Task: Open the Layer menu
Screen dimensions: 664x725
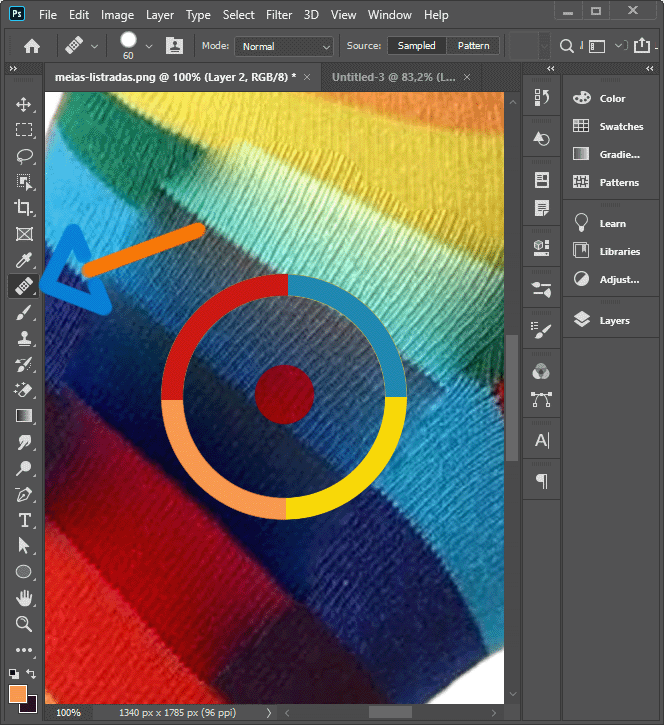Action: coord(160,15)
